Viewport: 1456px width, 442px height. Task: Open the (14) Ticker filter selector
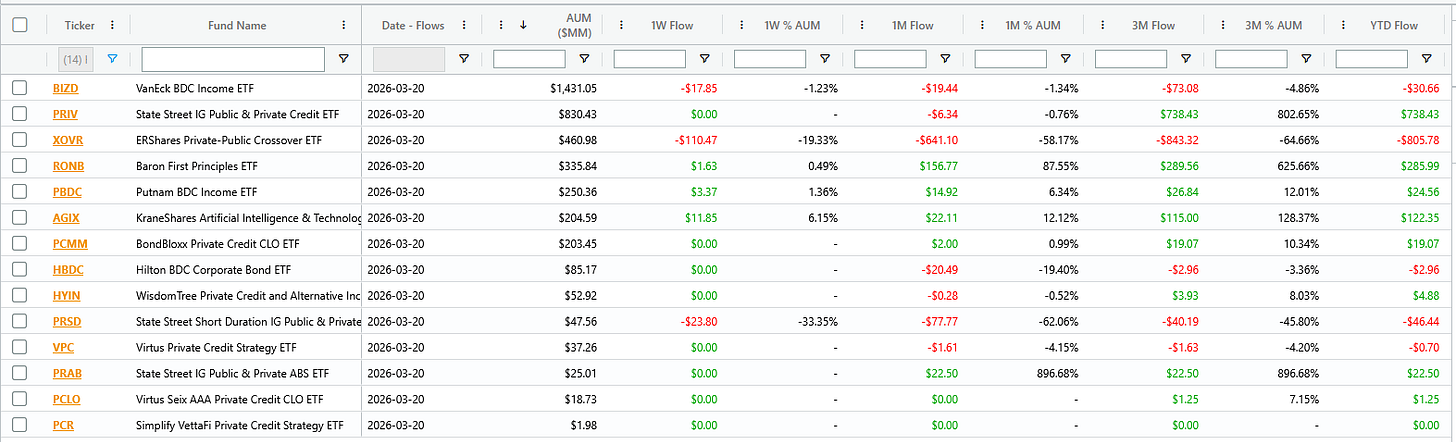[75, 59]
